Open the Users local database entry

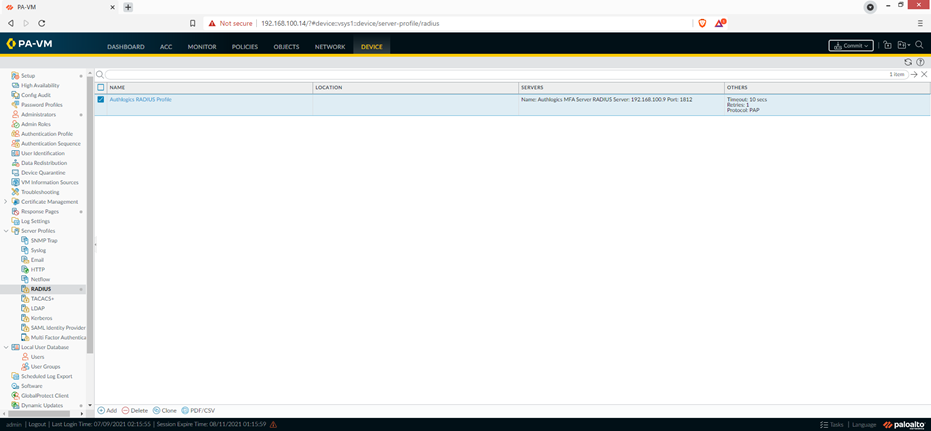pos(37,357)
